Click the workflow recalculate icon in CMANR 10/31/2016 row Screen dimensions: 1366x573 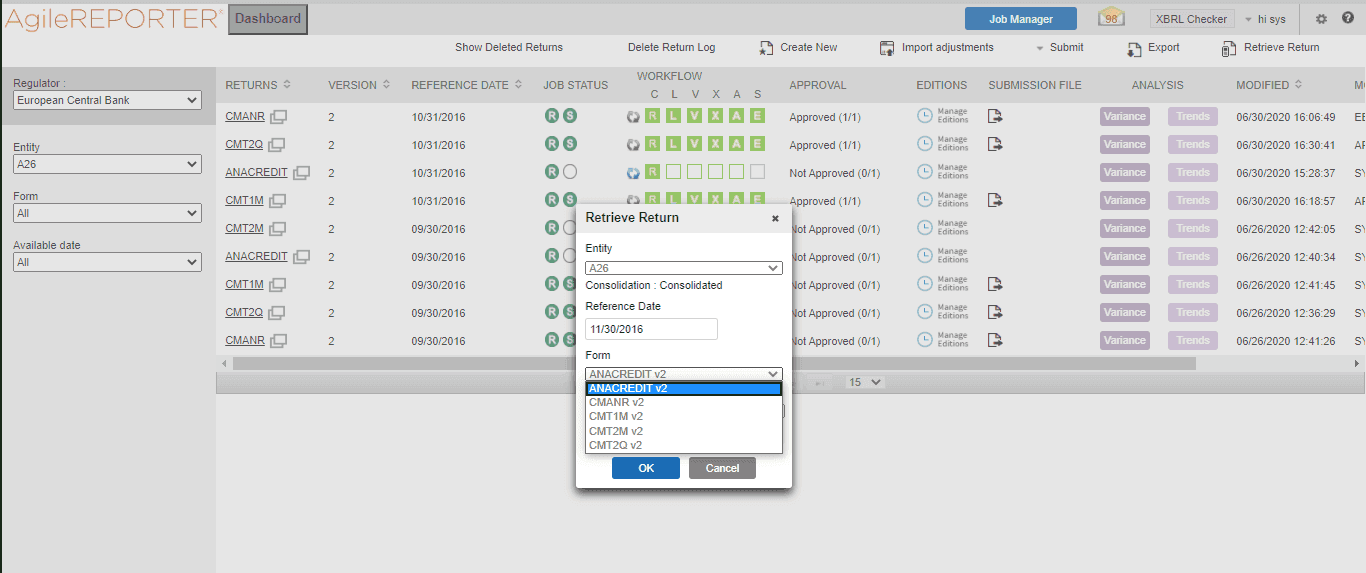(x=632, y=116)
